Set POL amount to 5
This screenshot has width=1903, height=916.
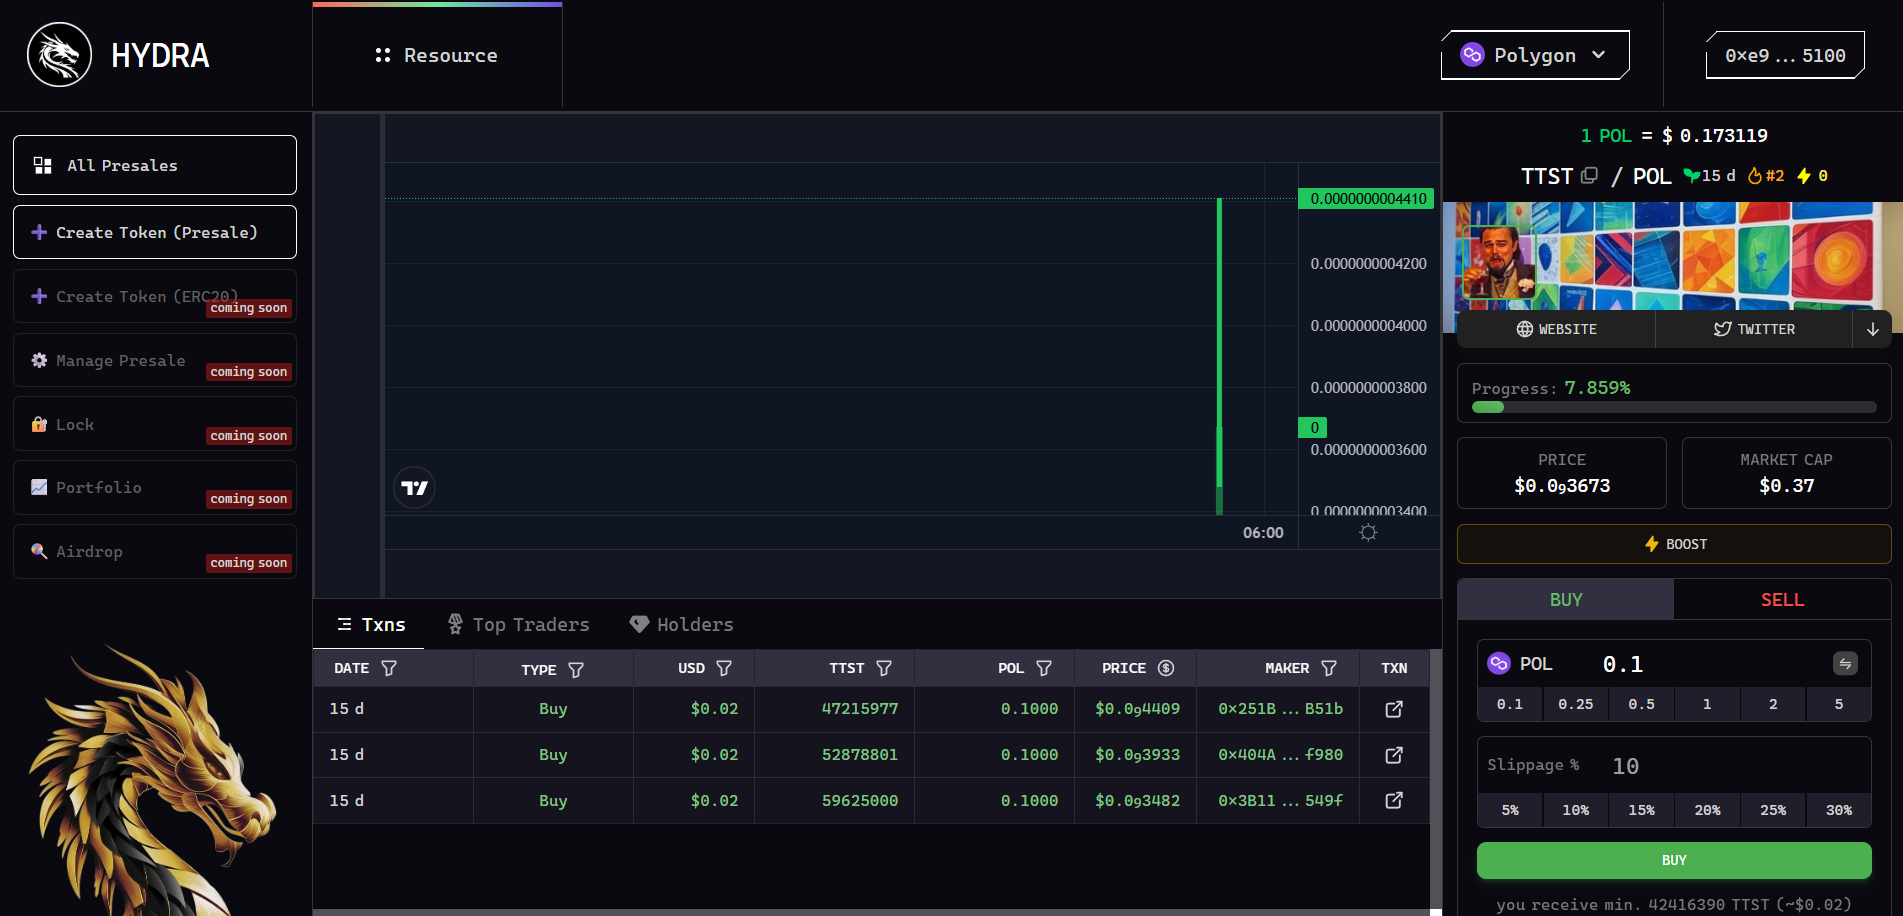pos(1839,704)
